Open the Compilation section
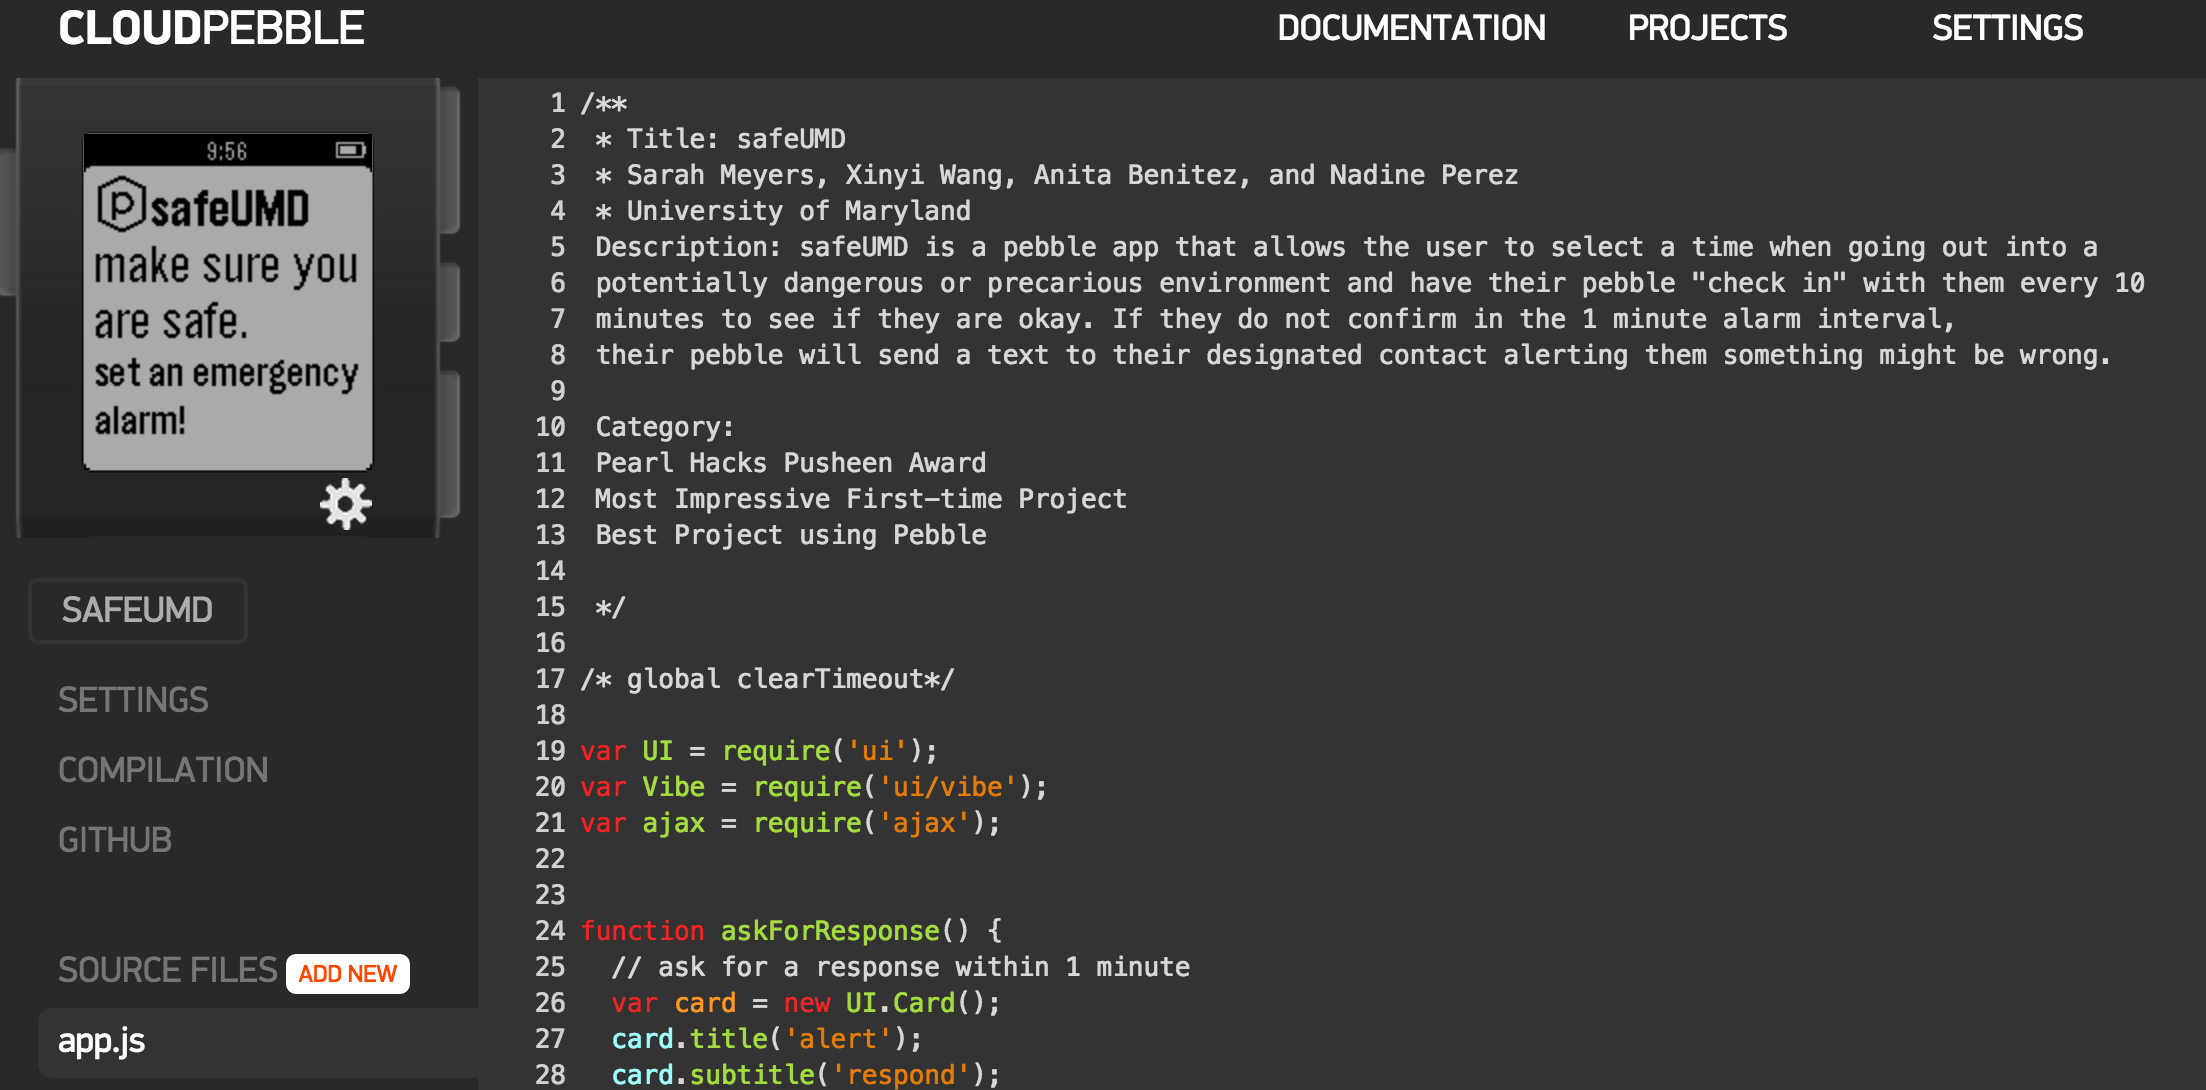2206x1090 pixels. pyautogui.click(x=163, y=770)
